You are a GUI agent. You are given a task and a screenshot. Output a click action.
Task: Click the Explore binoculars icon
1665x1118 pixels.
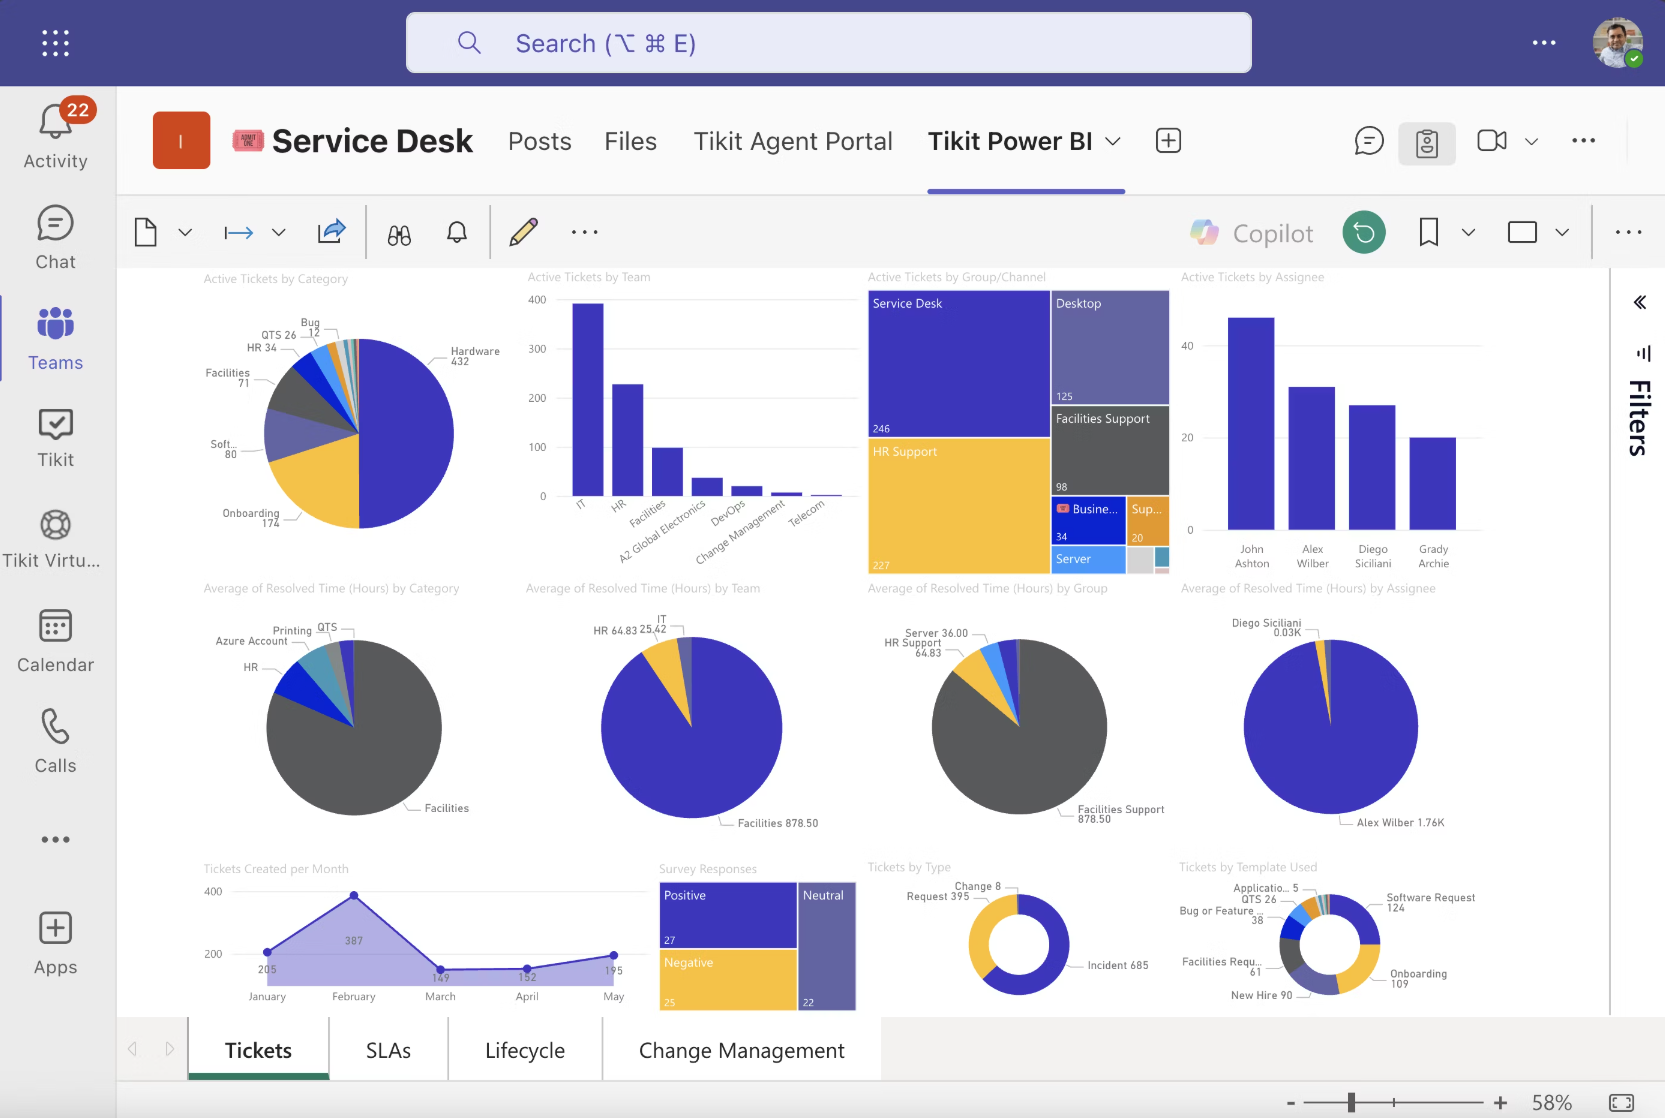[399, 234]
